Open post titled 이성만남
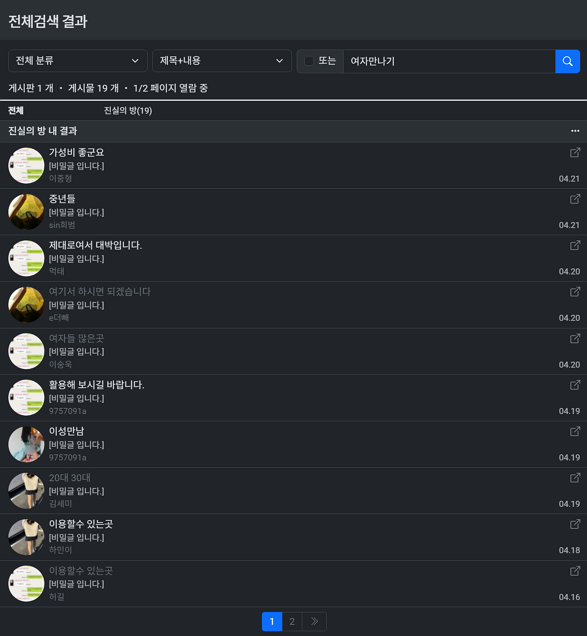The width and height of the screenshot is (587, 636). [x=67, y=431]
